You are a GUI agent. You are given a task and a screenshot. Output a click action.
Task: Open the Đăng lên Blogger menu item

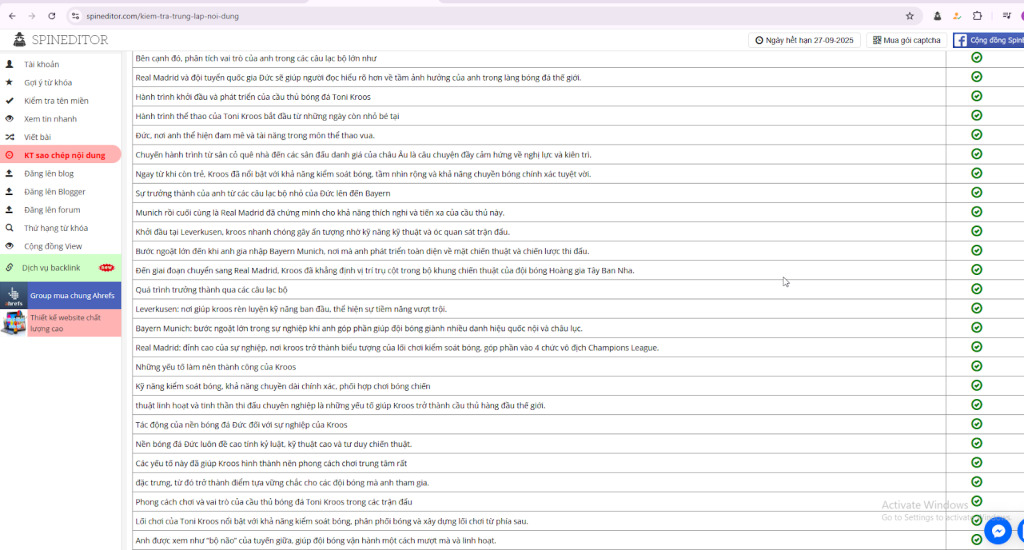click(55, 191)
